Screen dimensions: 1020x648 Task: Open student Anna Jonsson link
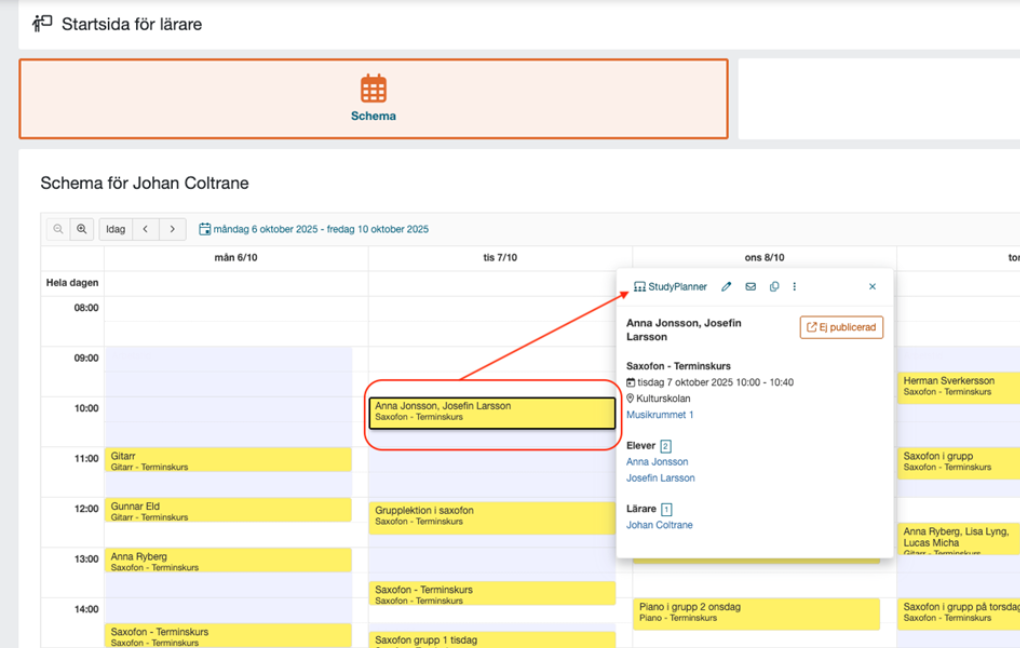tap(657, 461)
